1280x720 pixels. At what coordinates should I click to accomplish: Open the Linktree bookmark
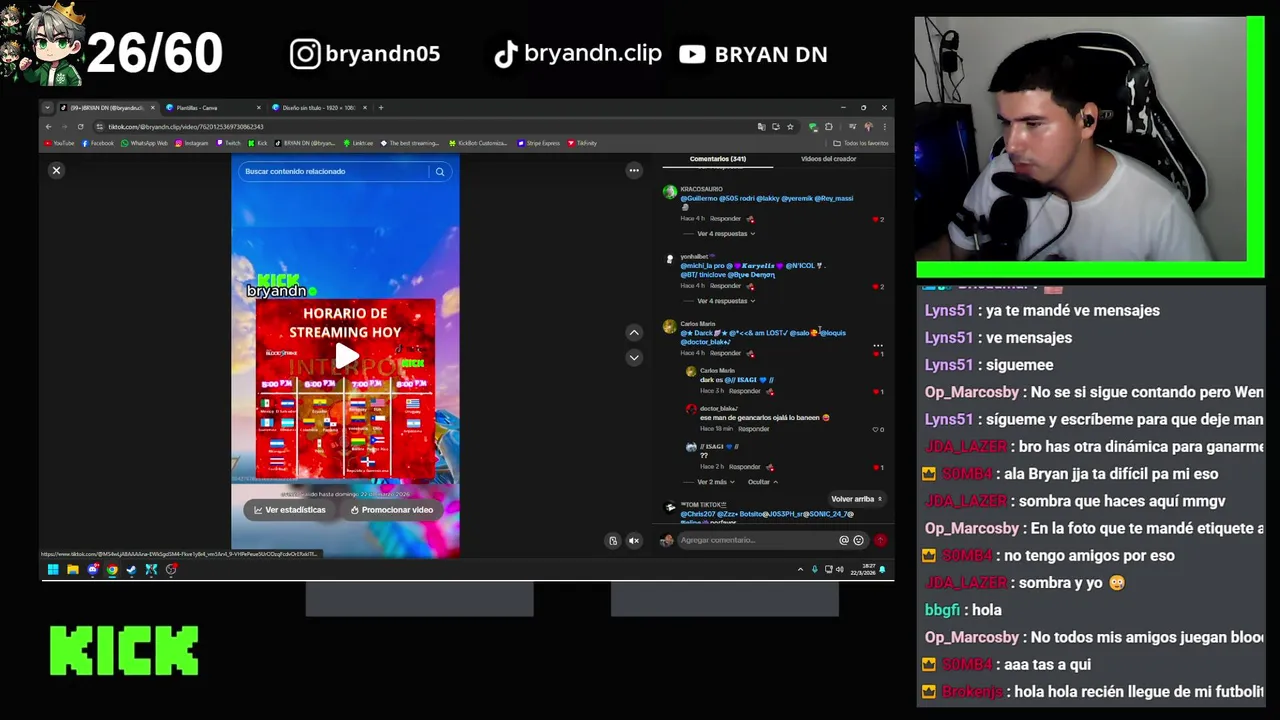(x=358, y=143)
